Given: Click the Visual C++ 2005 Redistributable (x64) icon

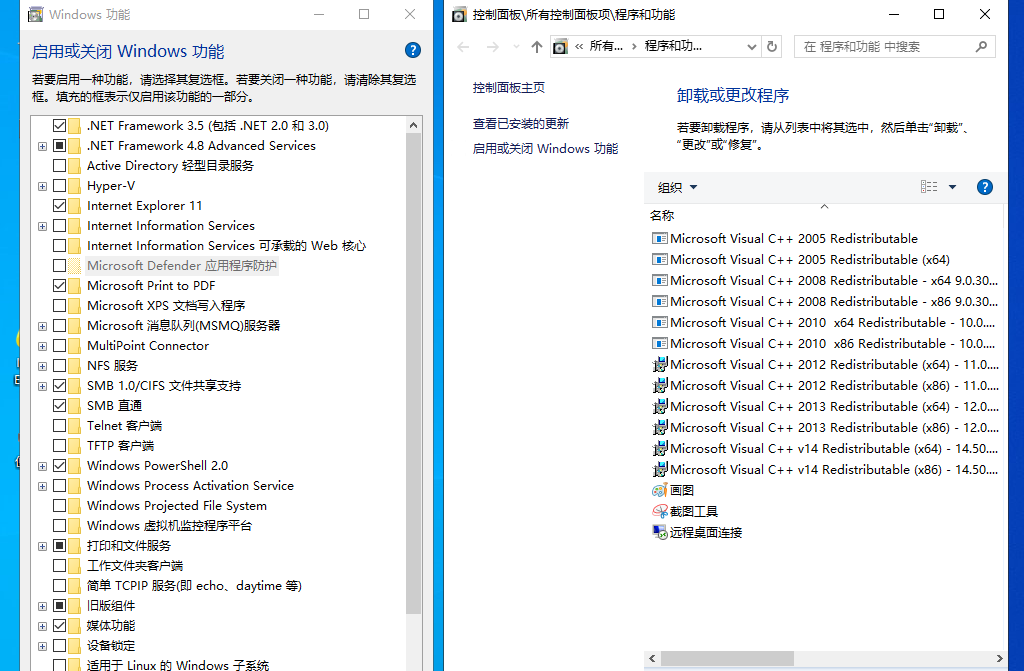Looking at the screenshot, I should pyautogui.click(x=660, y=259).
